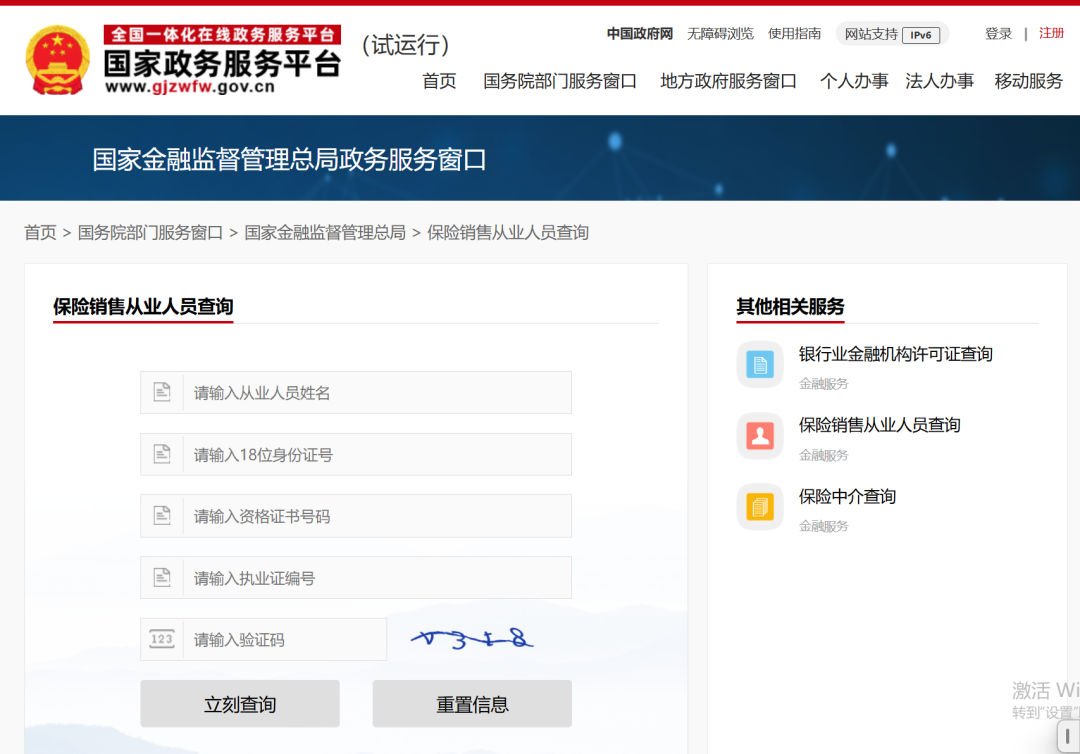
Task: Open 保险中介查询 service link
Action: point(847,496)
